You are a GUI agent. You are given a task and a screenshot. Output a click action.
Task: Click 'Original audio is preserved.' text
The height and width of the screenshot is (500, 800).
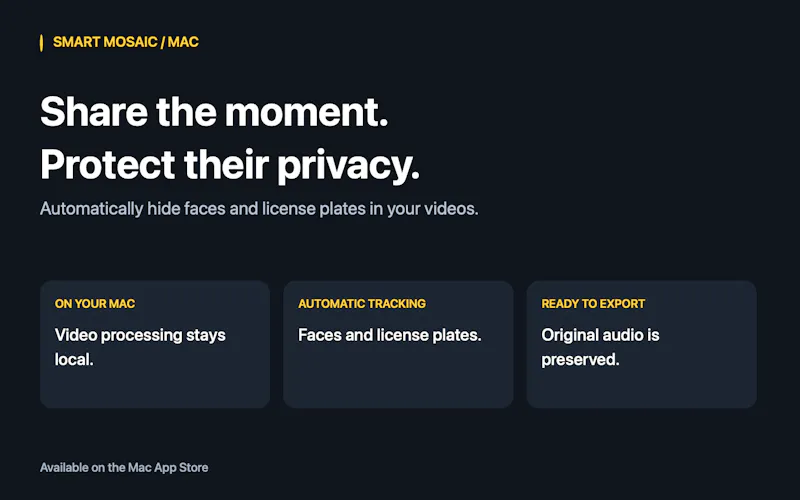coord(600,347)
